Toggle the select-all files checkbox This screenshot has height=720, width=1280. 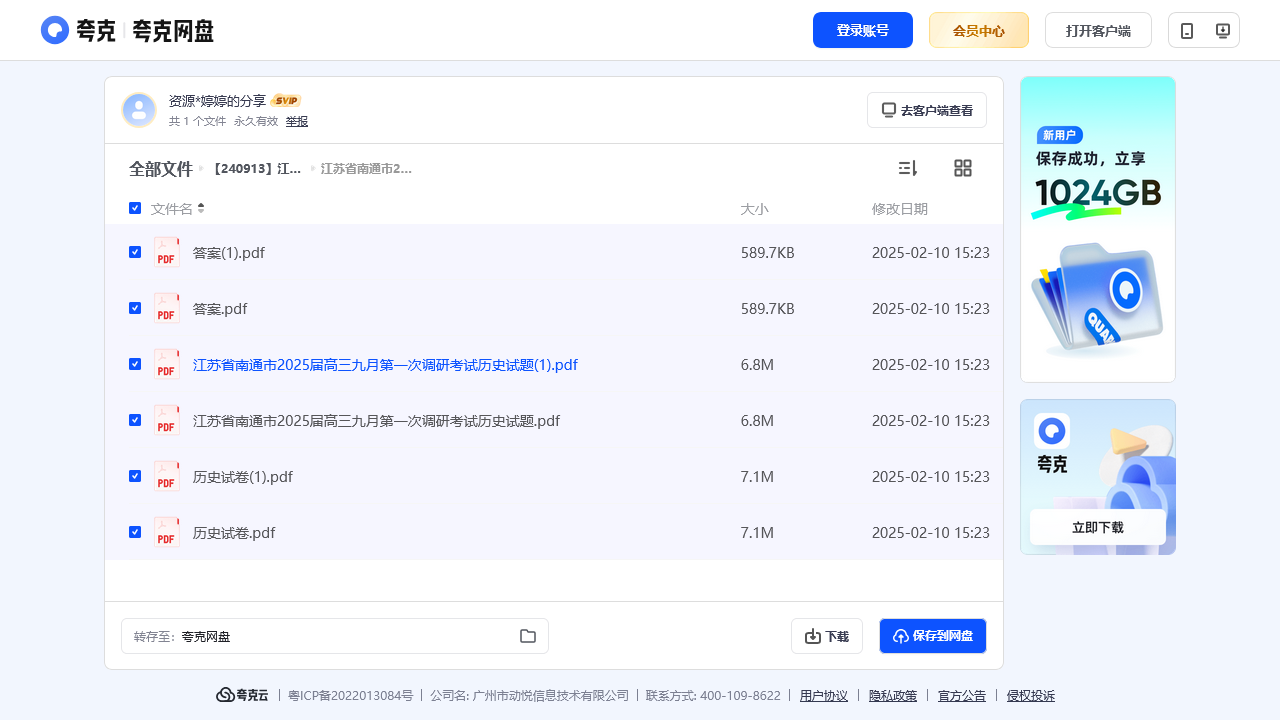pyautogui.click(x=135, y=208)
